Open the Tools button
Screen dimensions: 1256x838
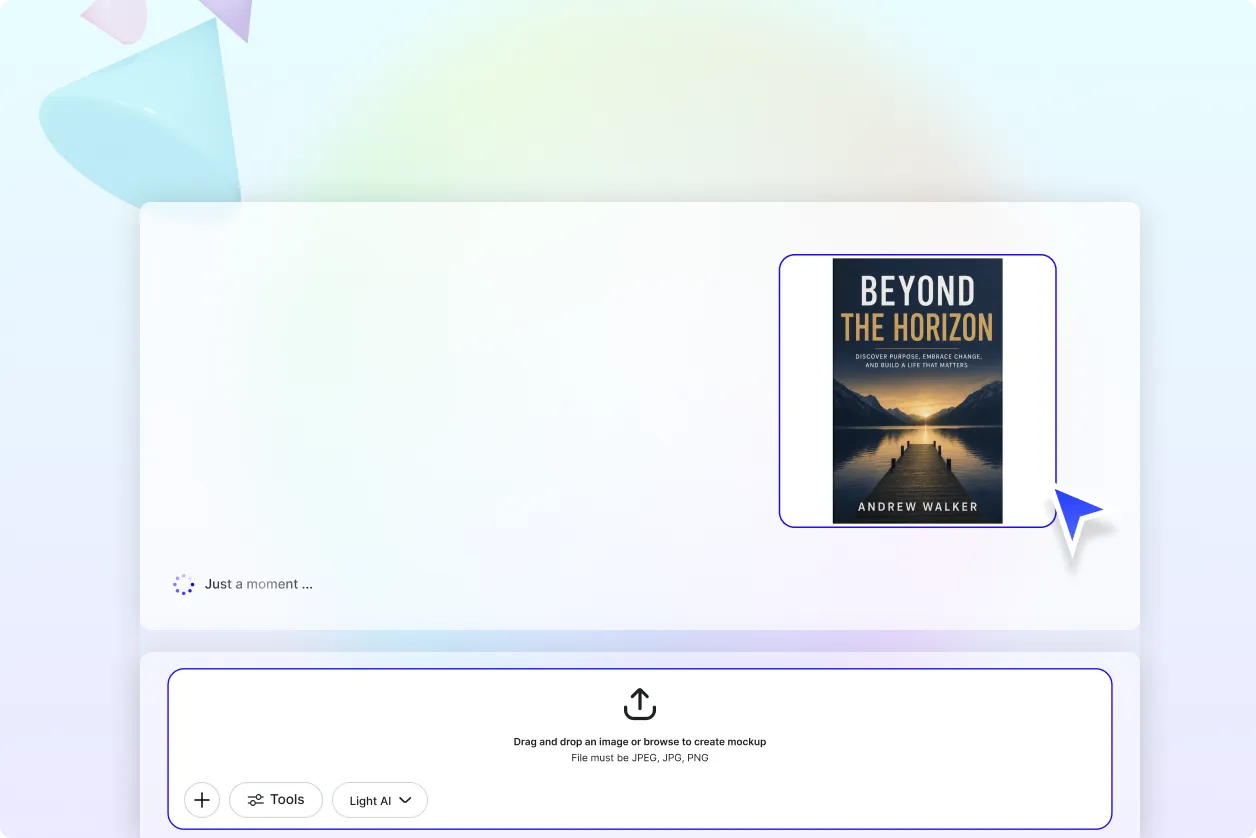click(x=276, y=800)
